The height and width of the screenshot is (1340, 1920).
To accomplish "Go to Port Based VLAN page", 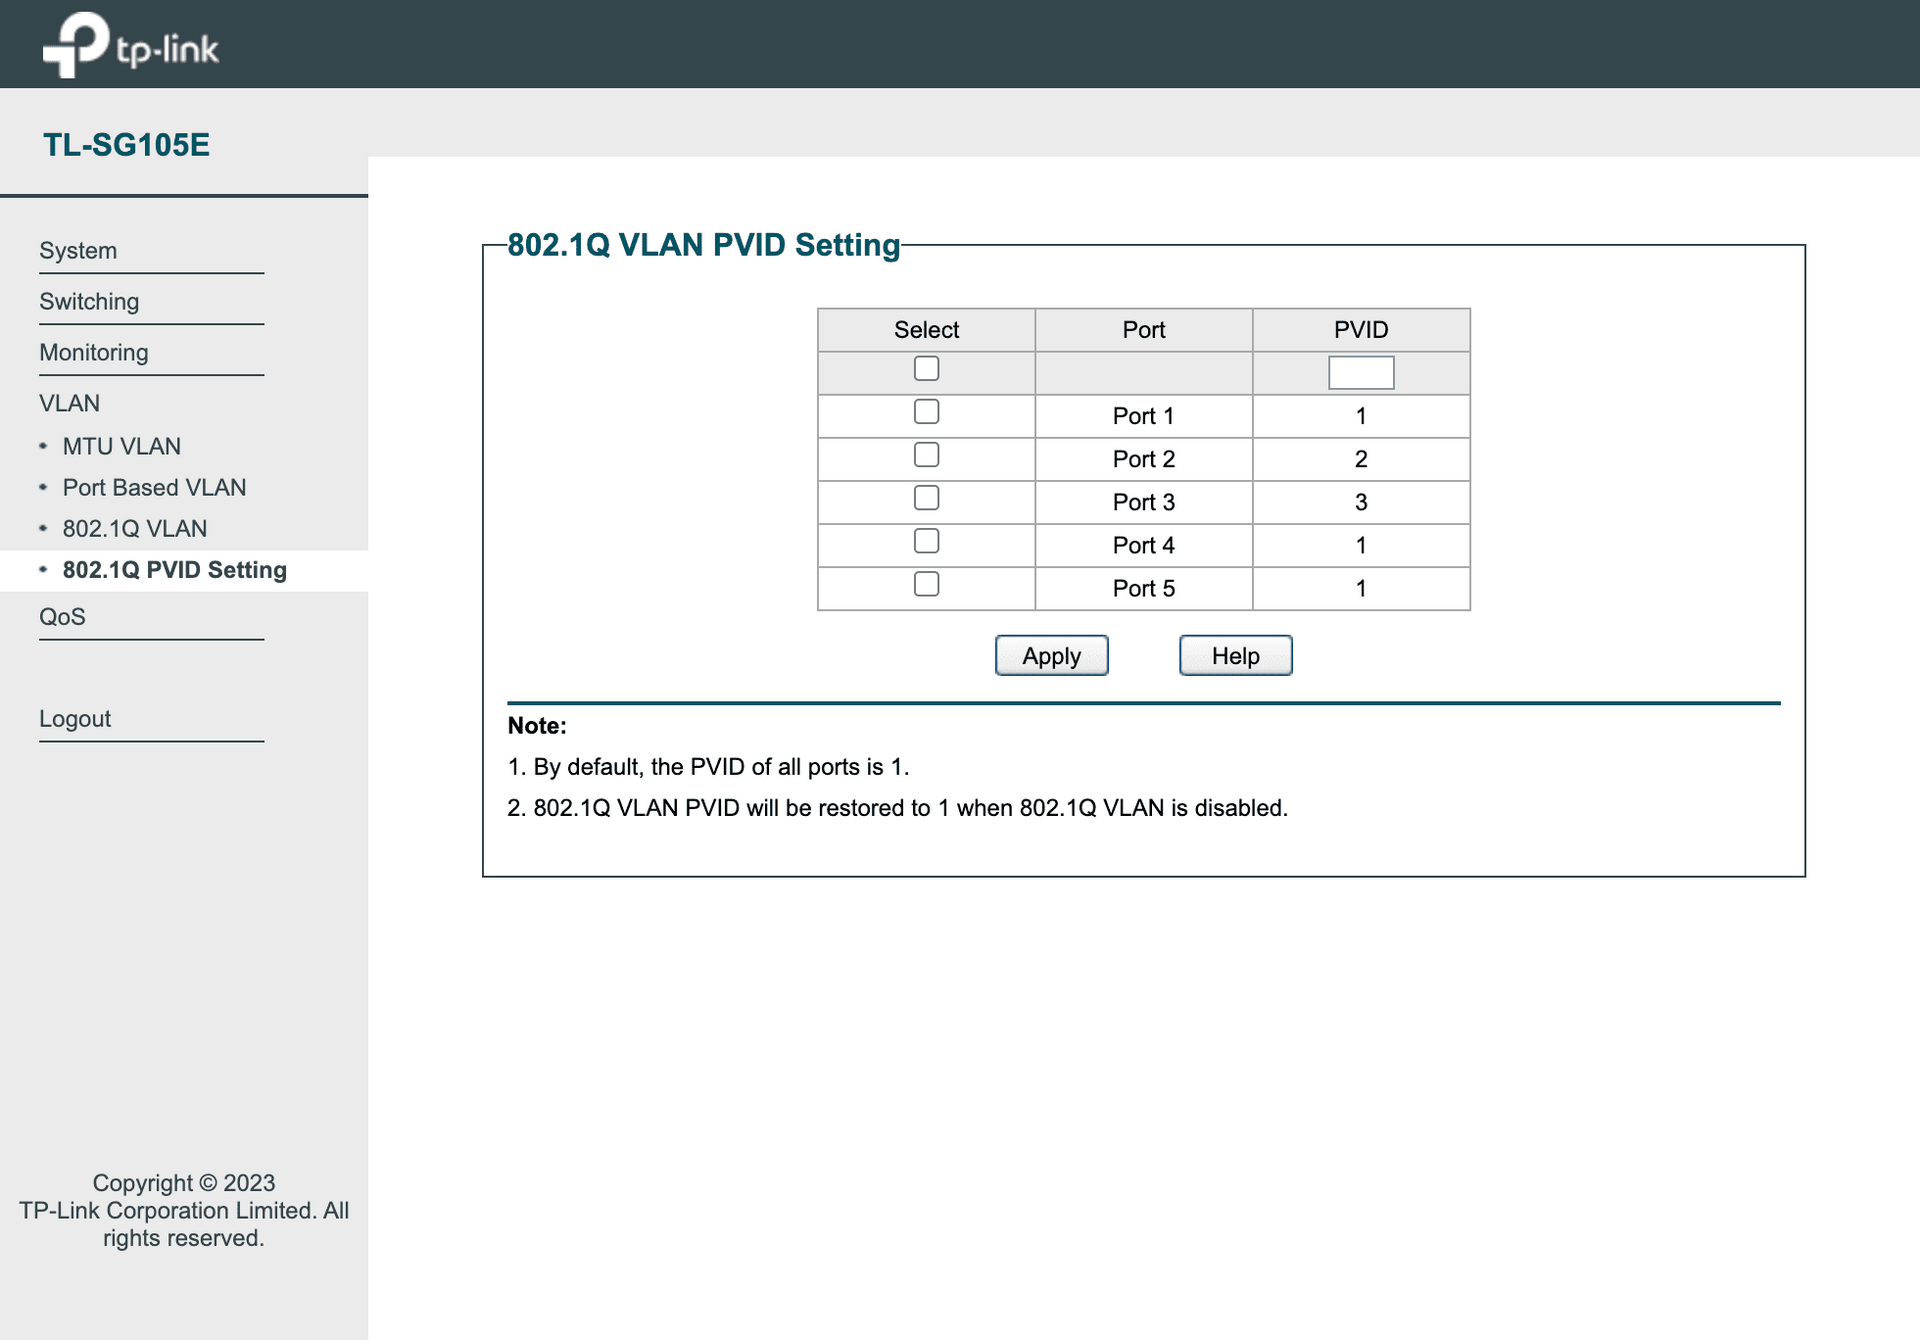I will tap(154, 488).
